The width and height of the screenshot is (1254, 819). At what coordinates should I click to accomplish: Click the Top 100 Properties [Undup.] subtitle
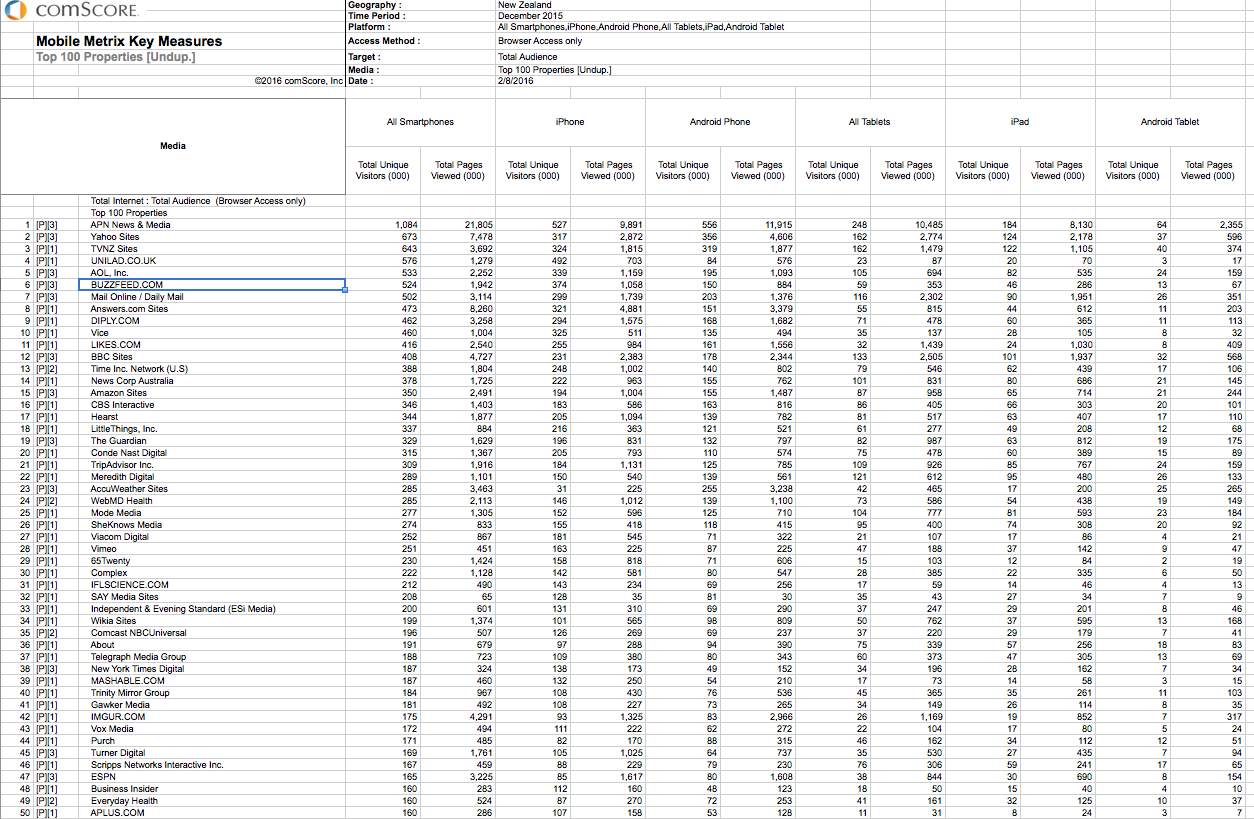point(116,56)
